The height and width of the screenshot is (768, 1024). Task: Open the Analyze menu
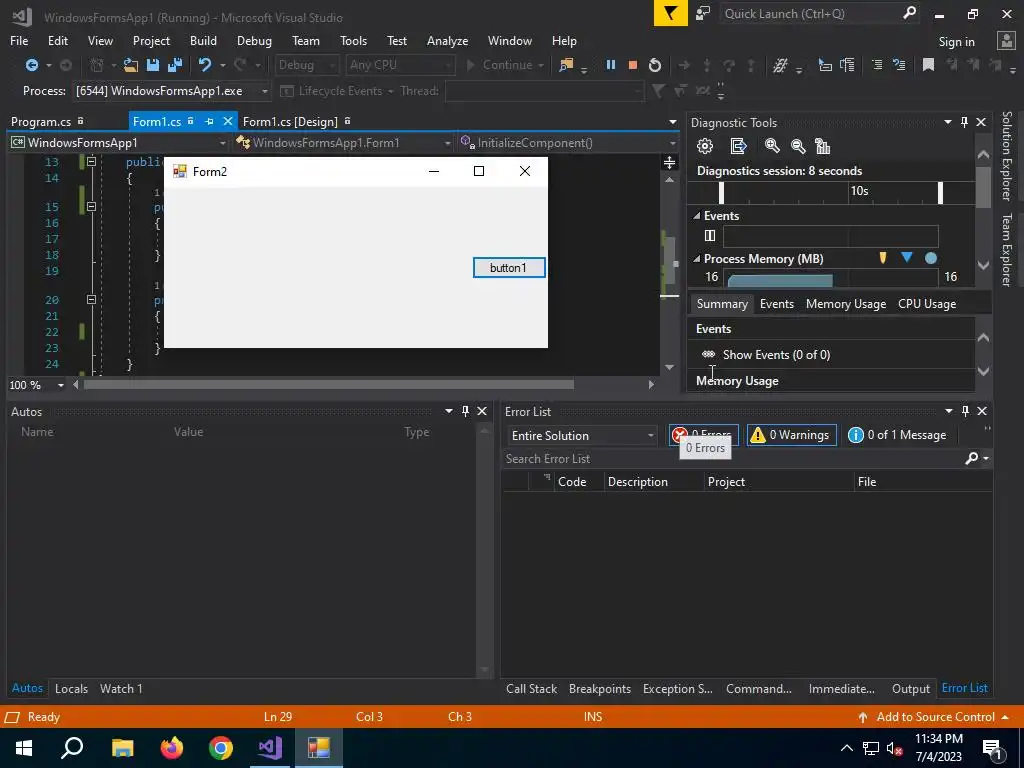(447, 40)
